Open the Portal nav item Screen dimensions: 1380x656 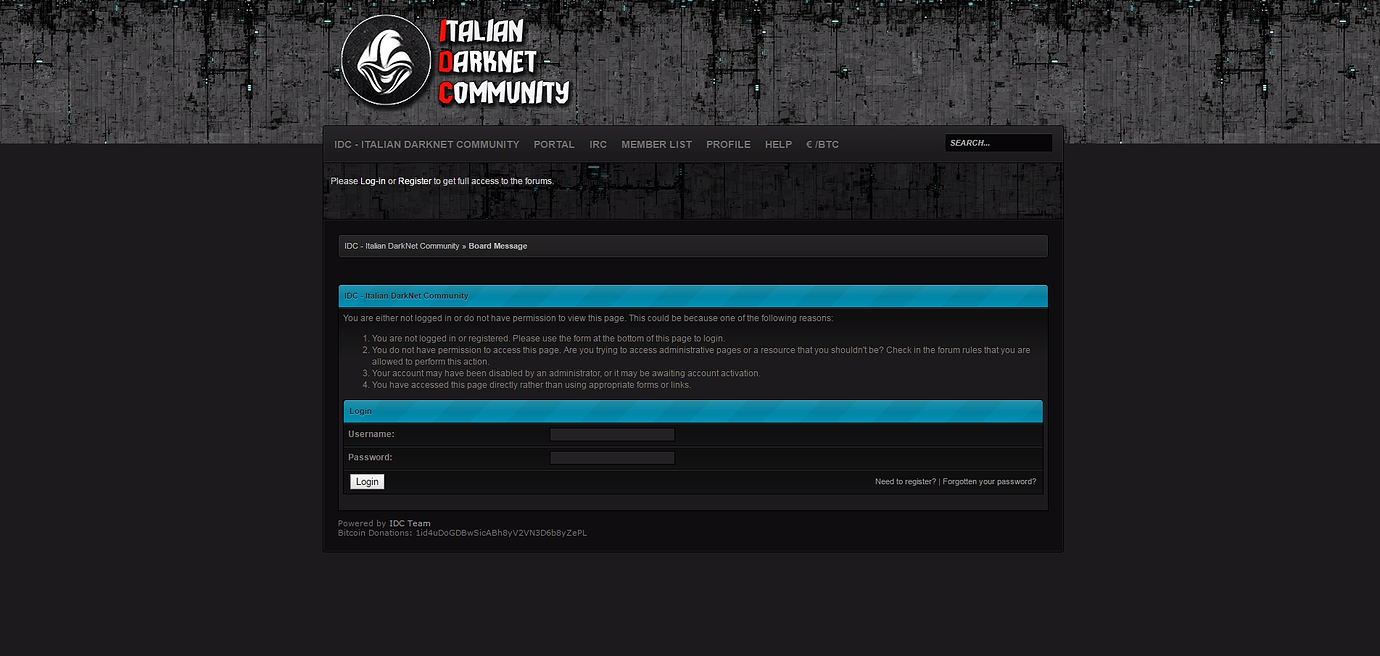[554, 145]
